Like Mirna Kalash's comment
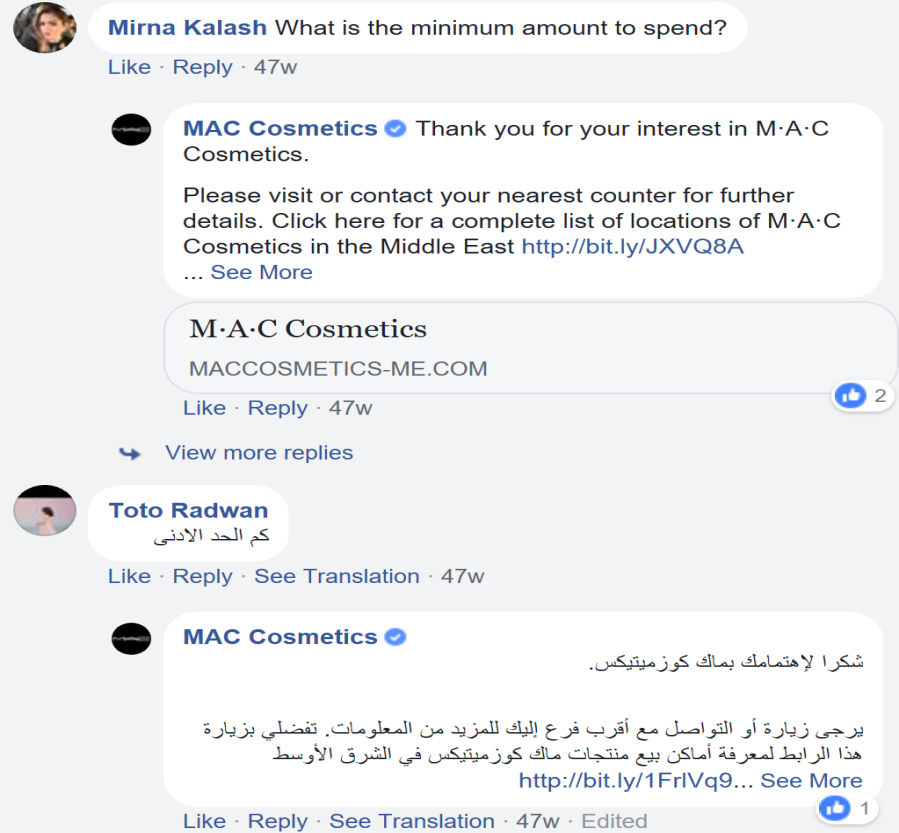Viewport: 899px width, 833px height. (129, 68)
